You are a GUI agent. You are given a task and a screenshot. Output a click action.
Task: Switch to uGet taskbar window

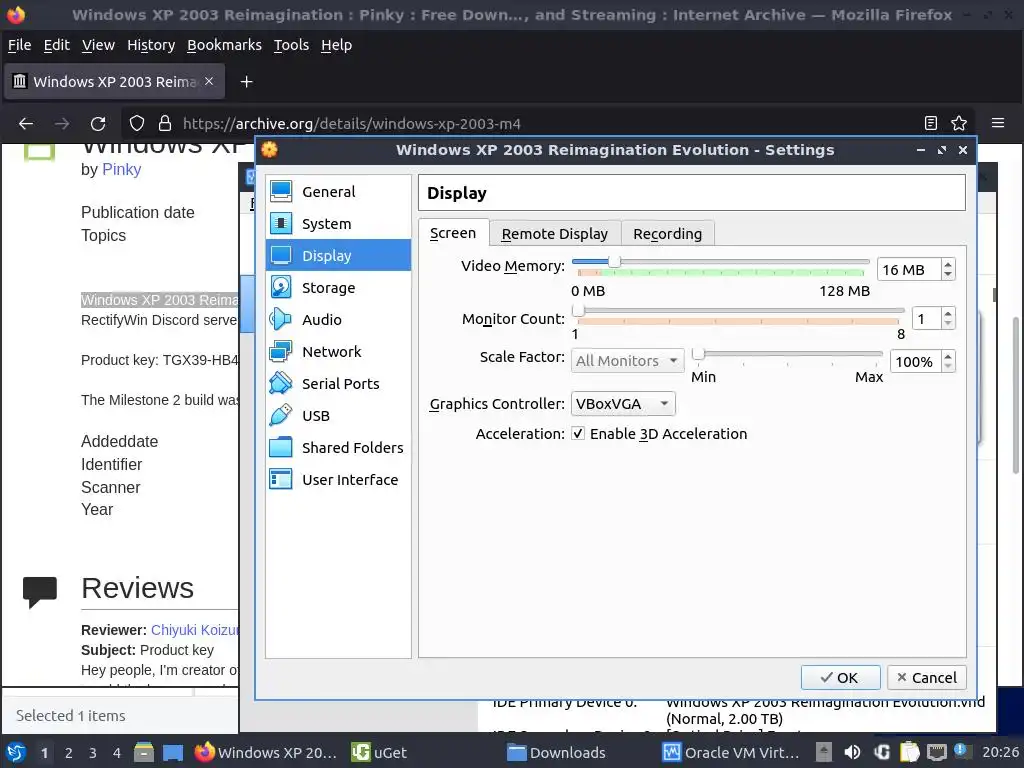pyautogui.click(x=379, y=752)
